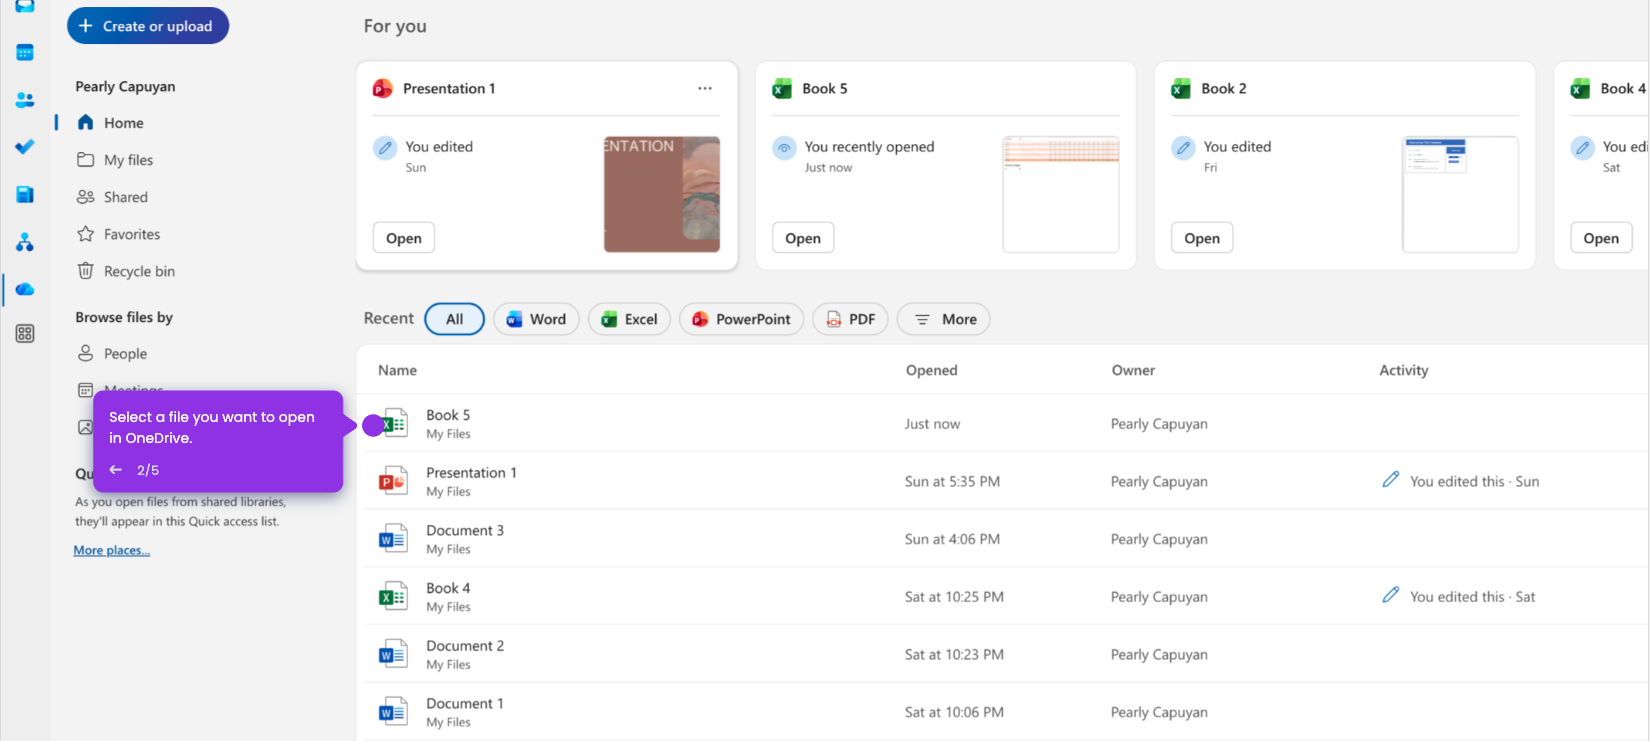Open My files in the sidebar
This screenshot has width=1650, height=741.
128,160
